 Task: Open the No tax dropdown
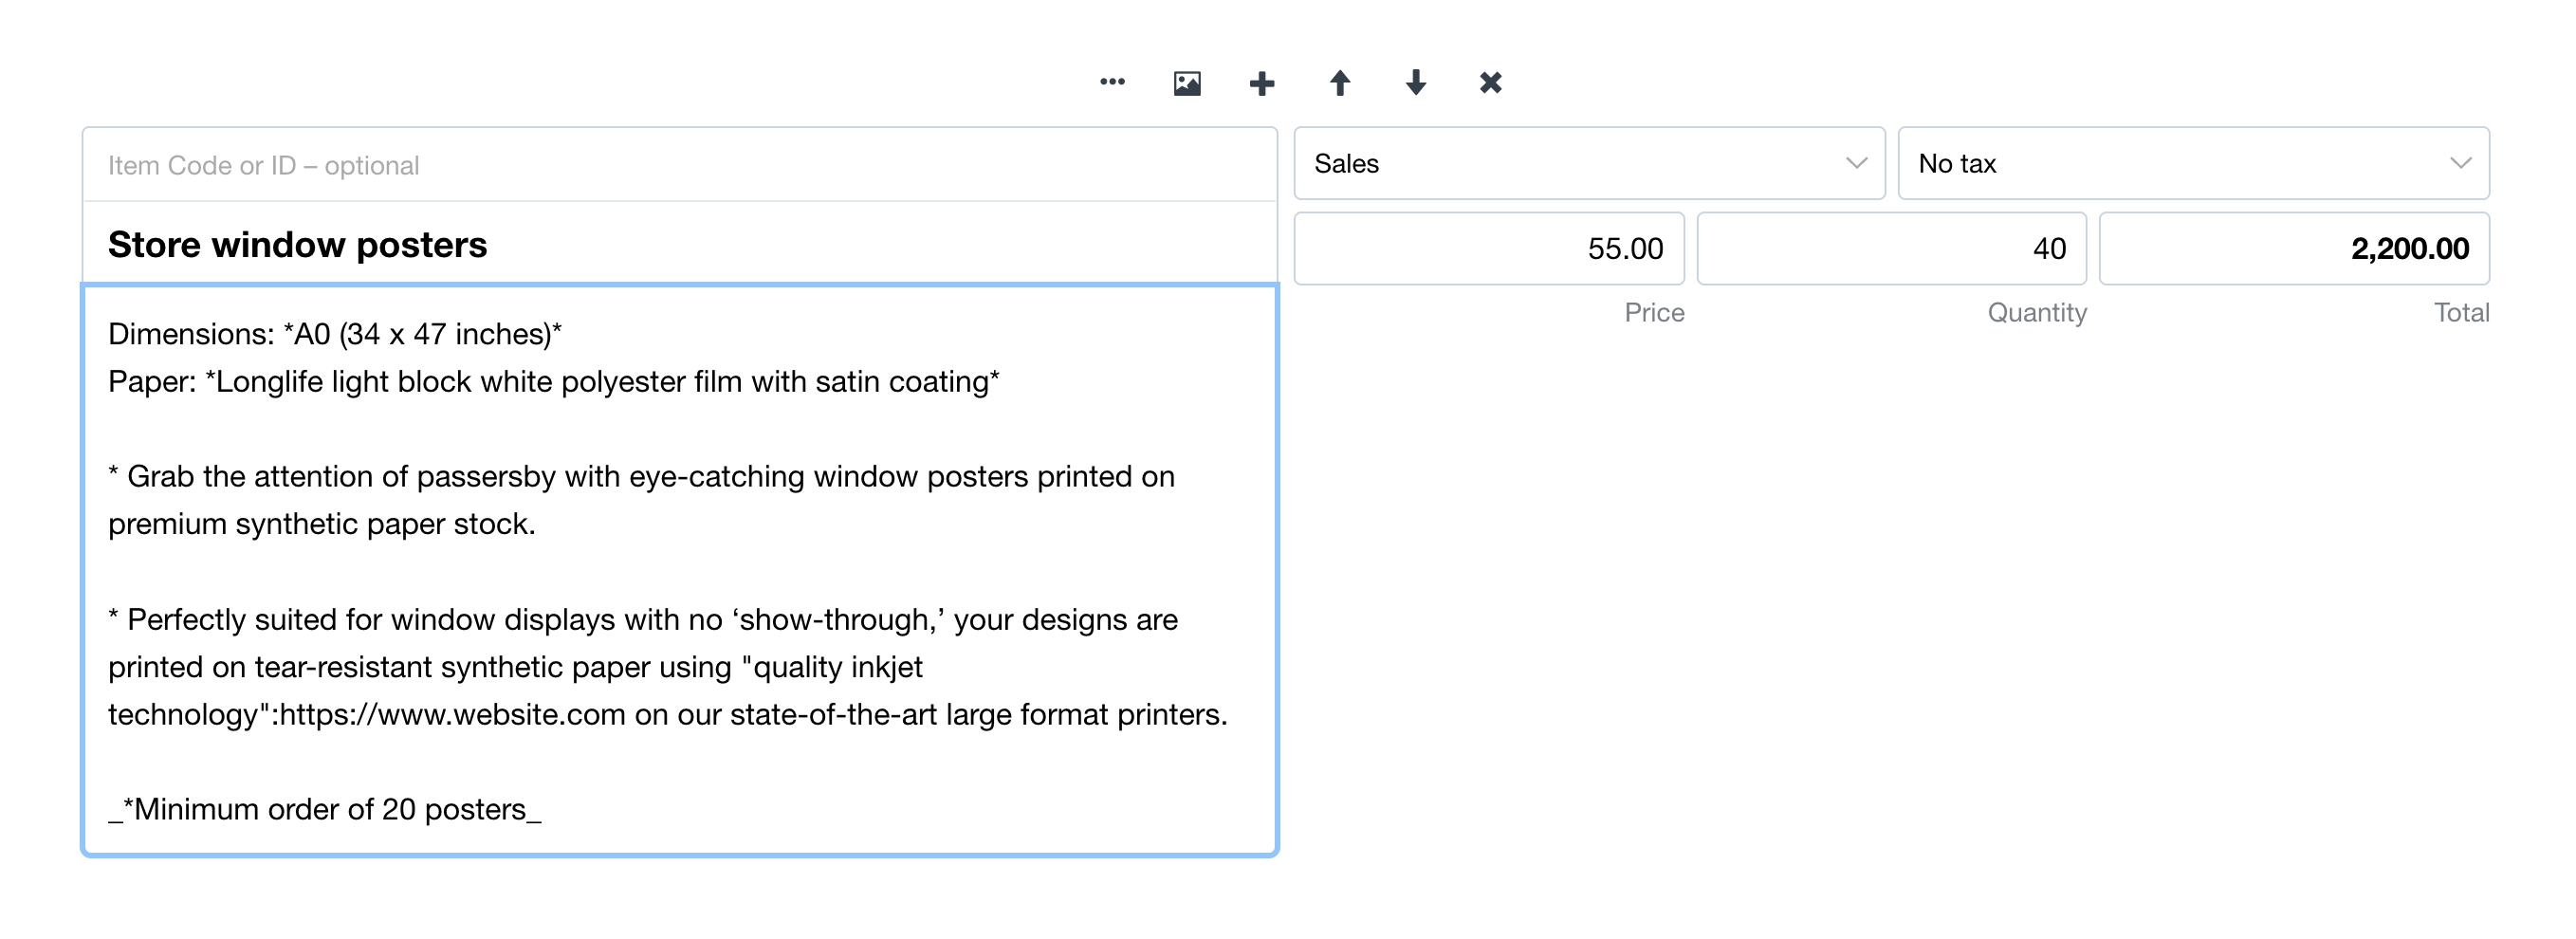[x=2193, y=163]
